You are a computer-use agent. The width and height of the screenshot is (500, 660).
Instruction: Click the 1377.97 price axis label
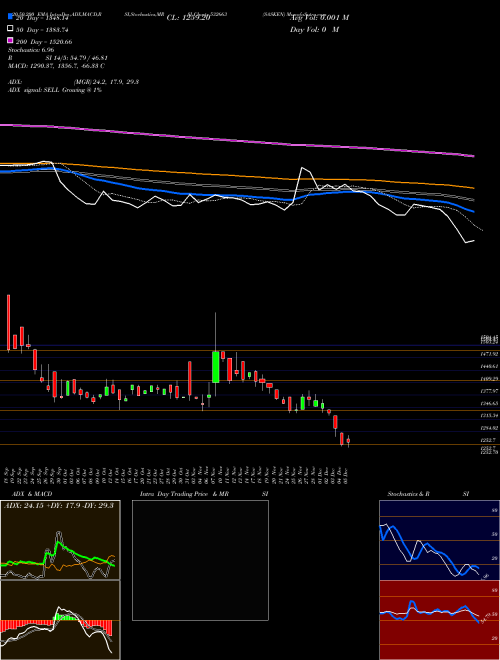[x=490, y=391]
